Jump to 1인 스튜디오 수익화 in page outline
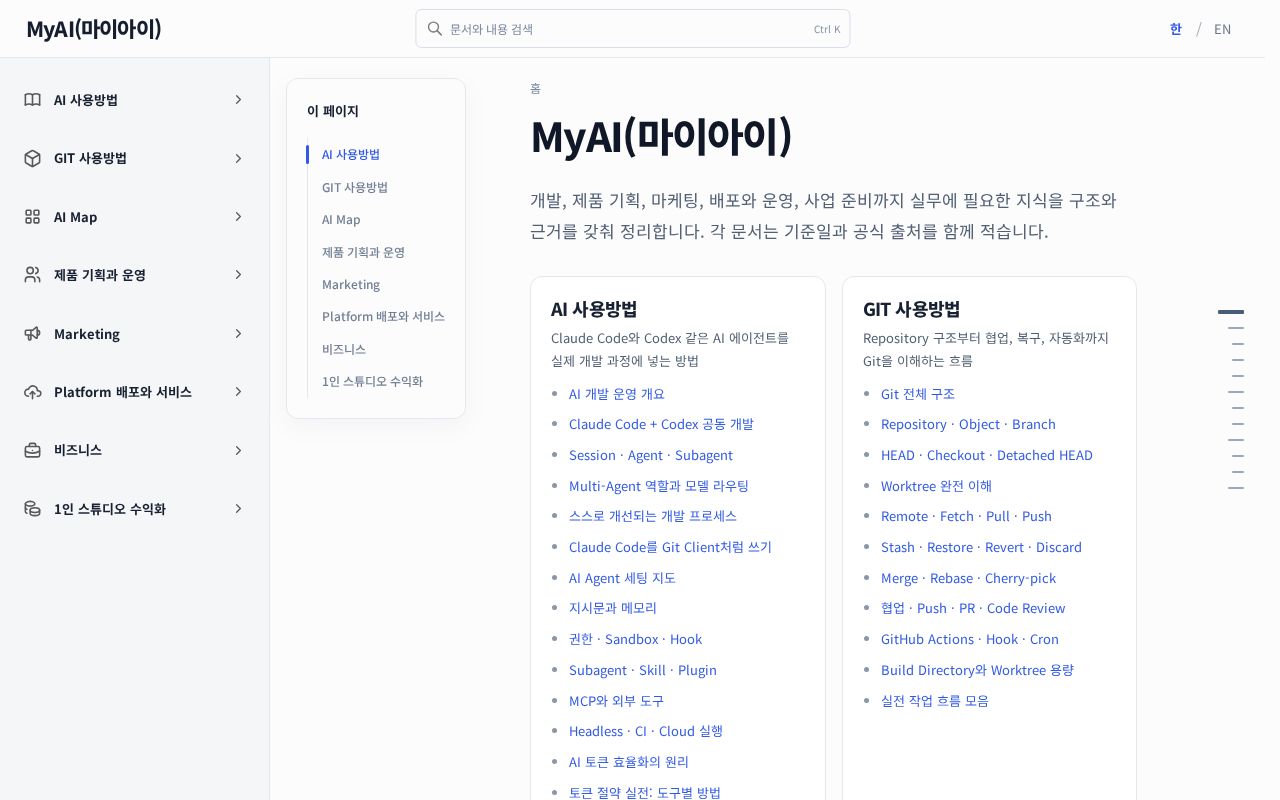The width and height of the screenshot is (1280, 800). click(x=372, y=381)
